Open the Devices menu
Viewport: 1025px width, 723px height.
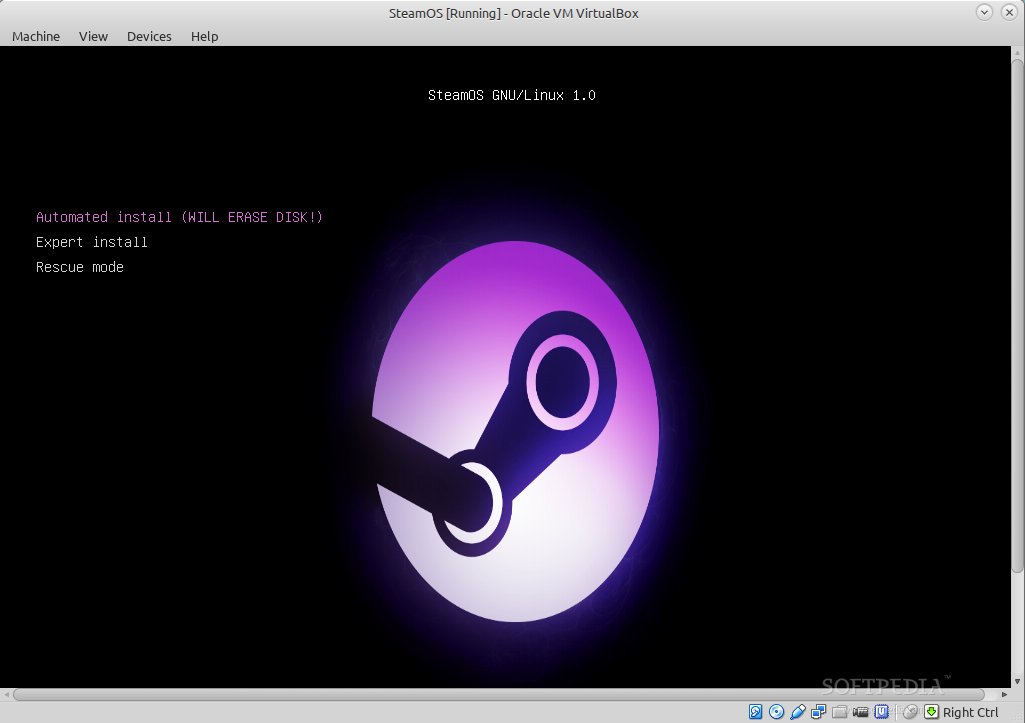(149, 36)
